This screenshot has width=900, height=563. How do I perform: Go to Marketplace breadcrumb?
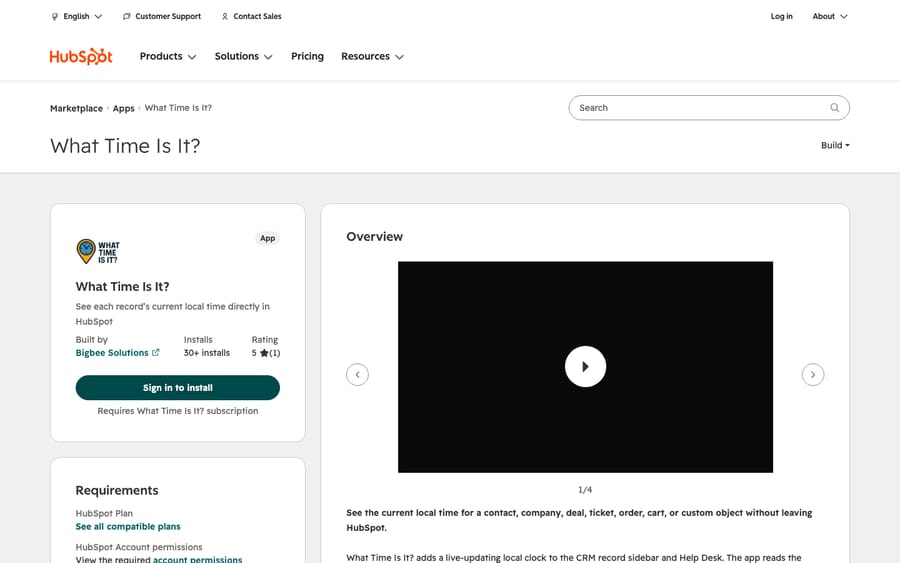click(x=76, y=108)
